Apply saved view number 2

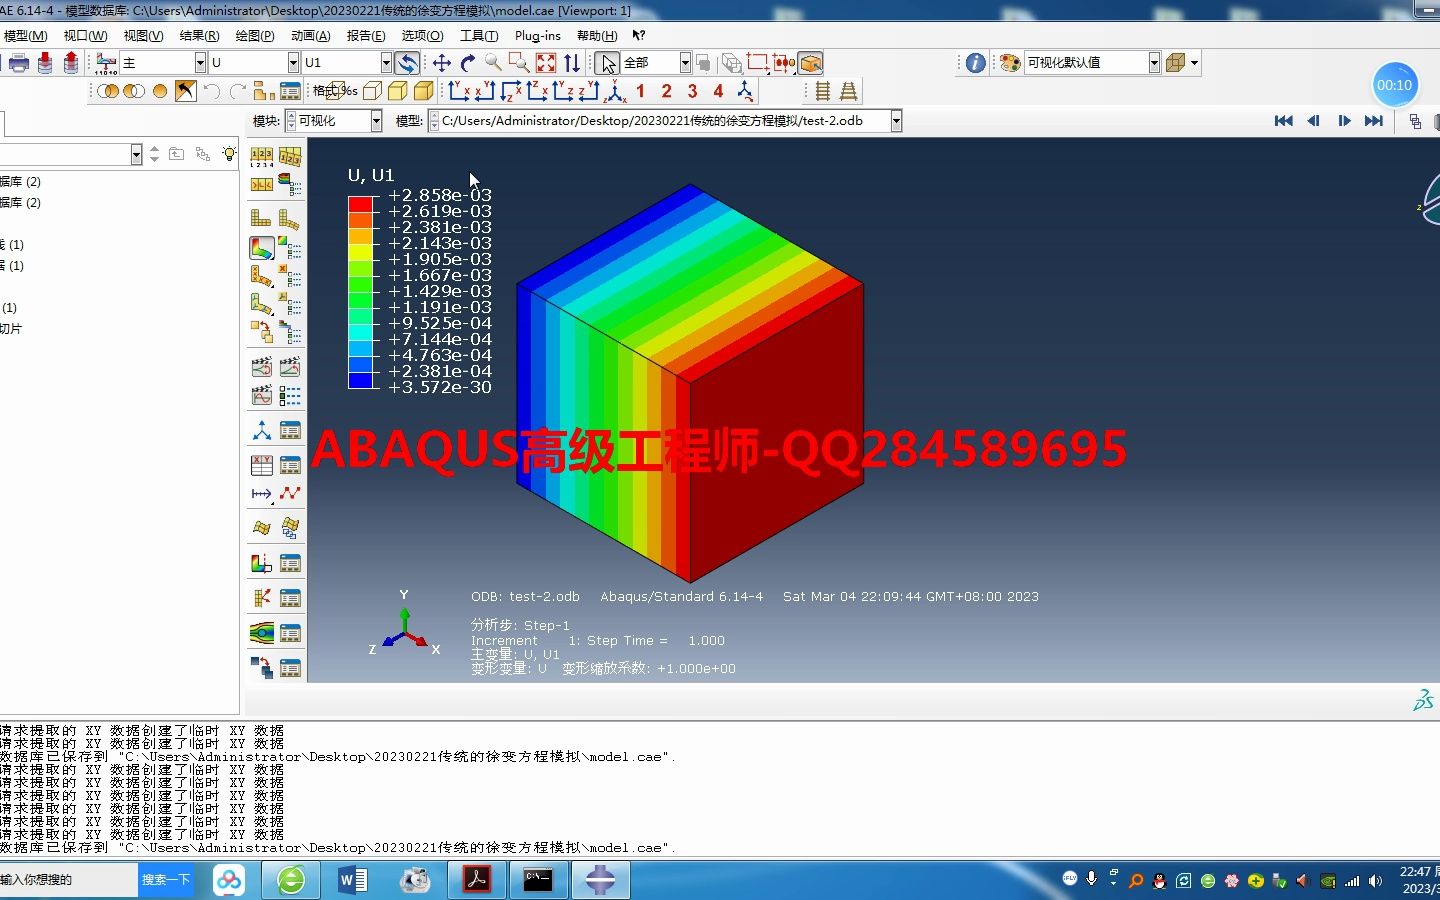click(x=666, y=91)
